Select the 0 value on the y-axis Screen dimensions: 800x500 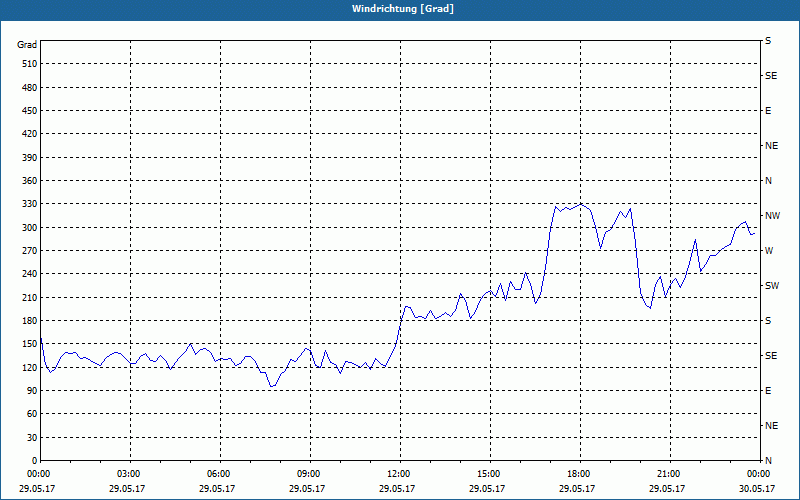(34, 461)
